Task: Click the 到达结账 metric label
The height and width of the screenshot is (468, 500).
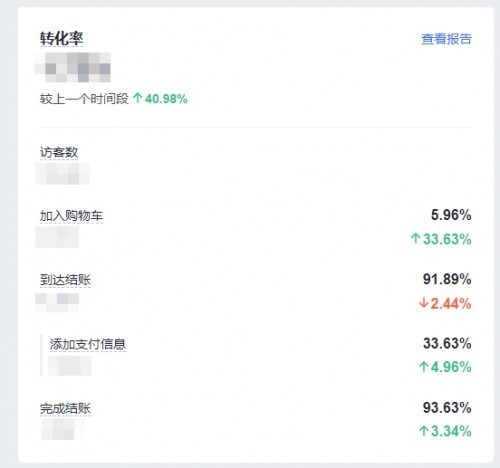Action: [65, 280]
